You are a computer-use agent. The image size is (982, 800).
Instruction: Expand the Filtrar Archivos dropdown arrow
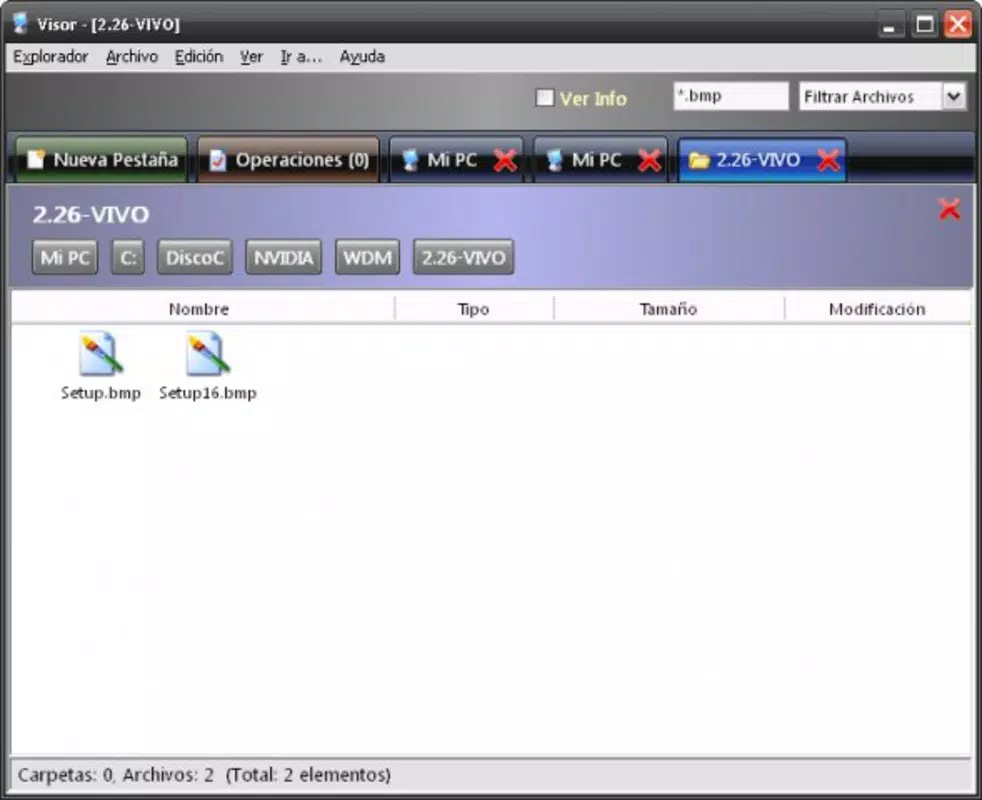pyautogui.click(x=954, y=97)
